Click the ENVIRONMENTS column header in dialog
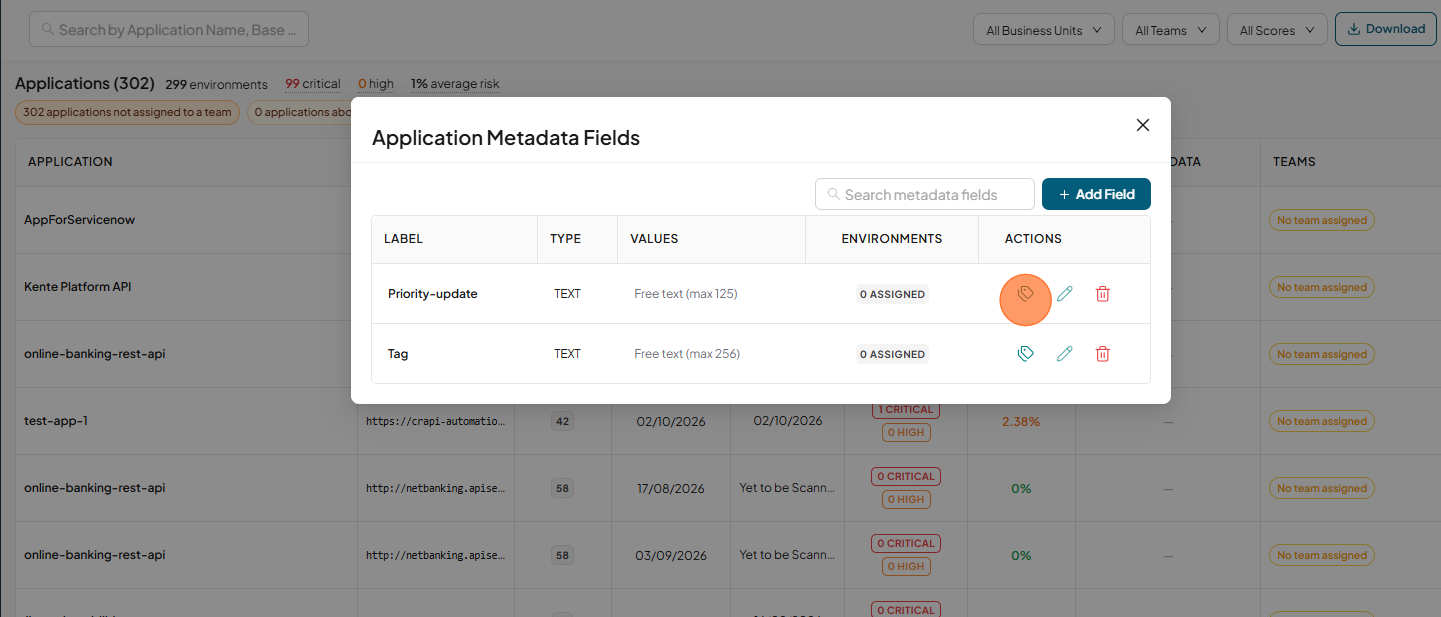 pos(892,239)
